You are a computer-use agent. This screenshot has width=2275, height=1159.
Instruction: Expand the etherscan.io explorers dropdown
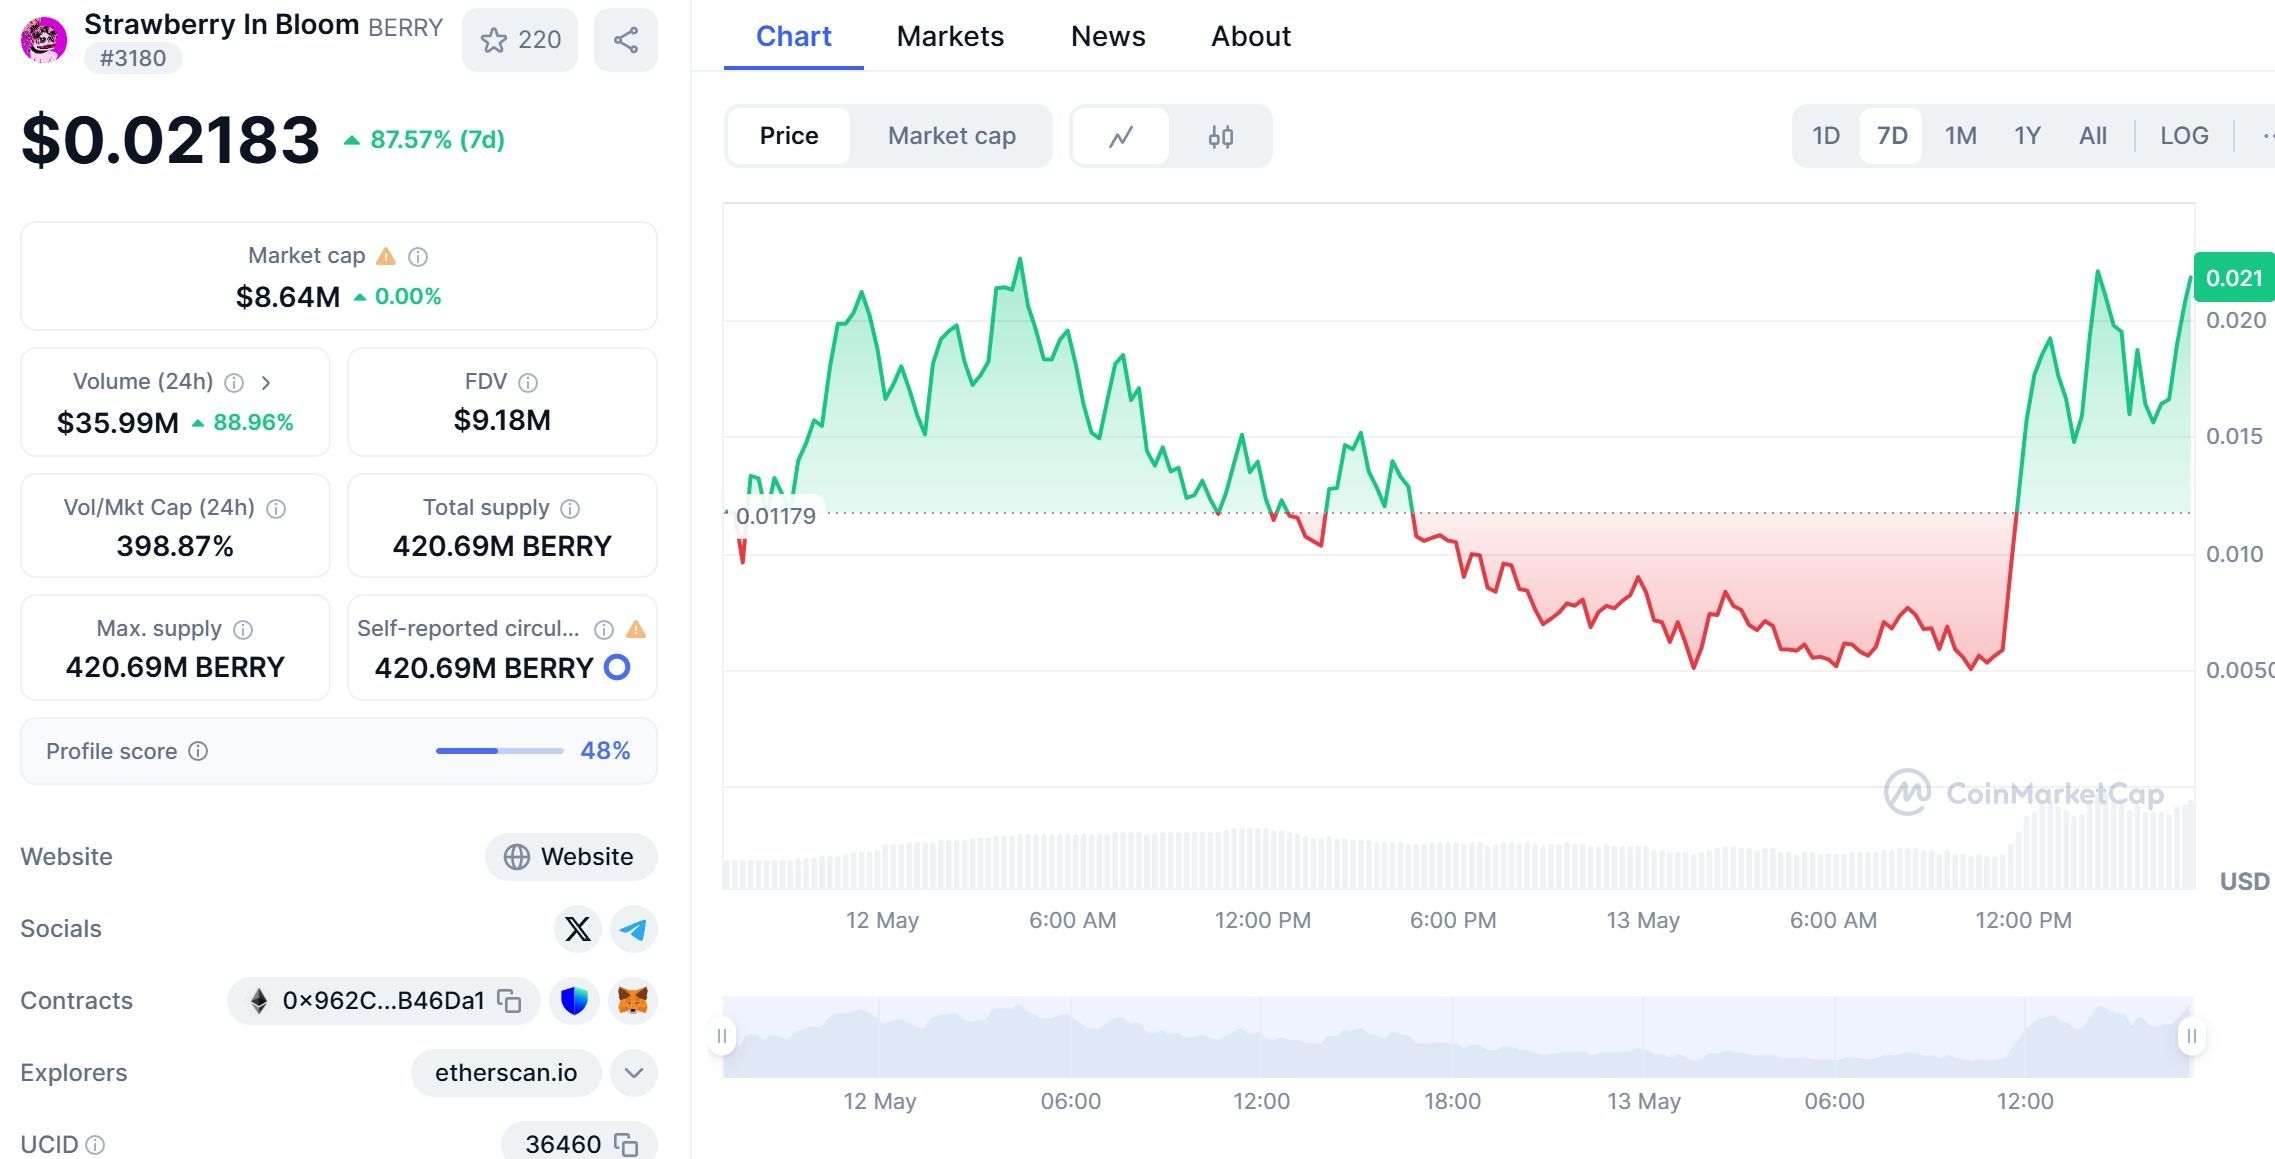[x=633, y=1073]
